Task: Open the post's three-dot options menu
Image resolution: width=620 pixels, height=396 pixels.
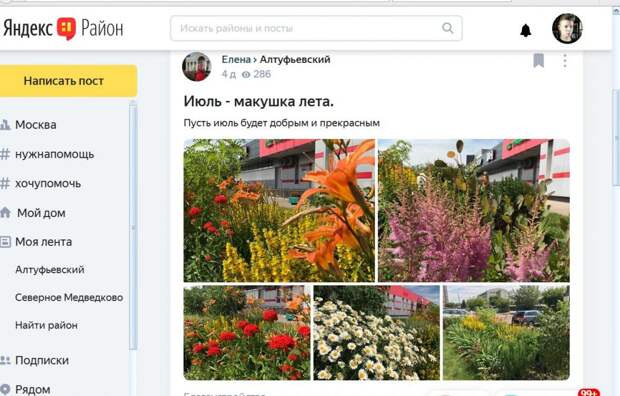Action: [565, 61]
